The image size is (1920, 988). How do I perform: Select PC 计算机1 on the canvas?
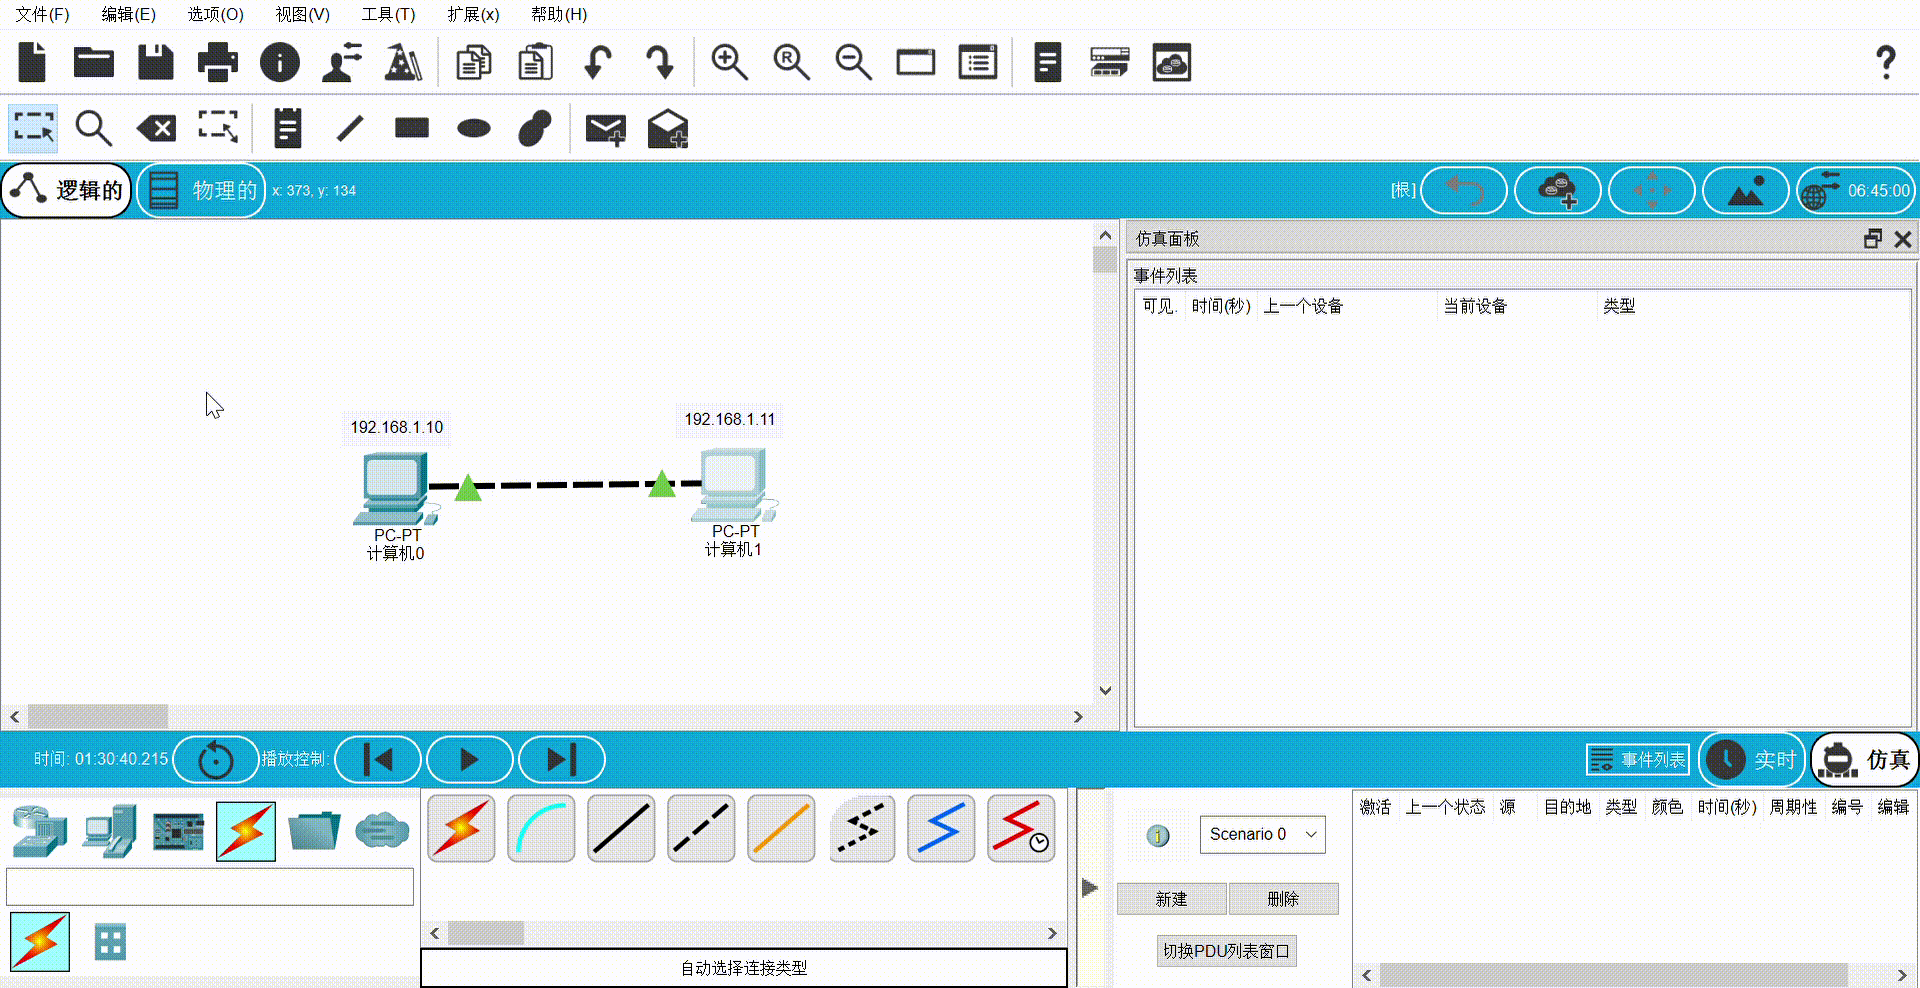pos(733,485)
